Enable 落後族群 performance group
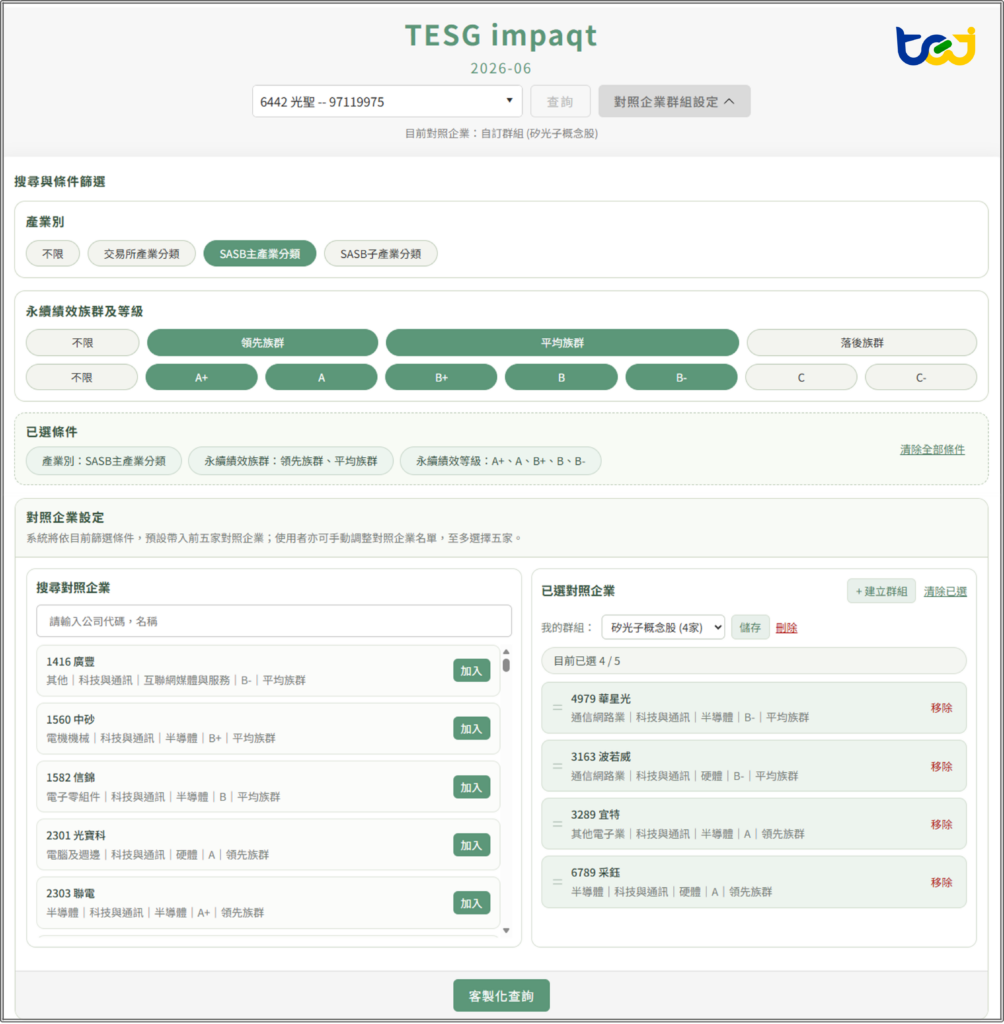Image resolution: width=1004 pixels, height=1024 pixels. [862, 342]
